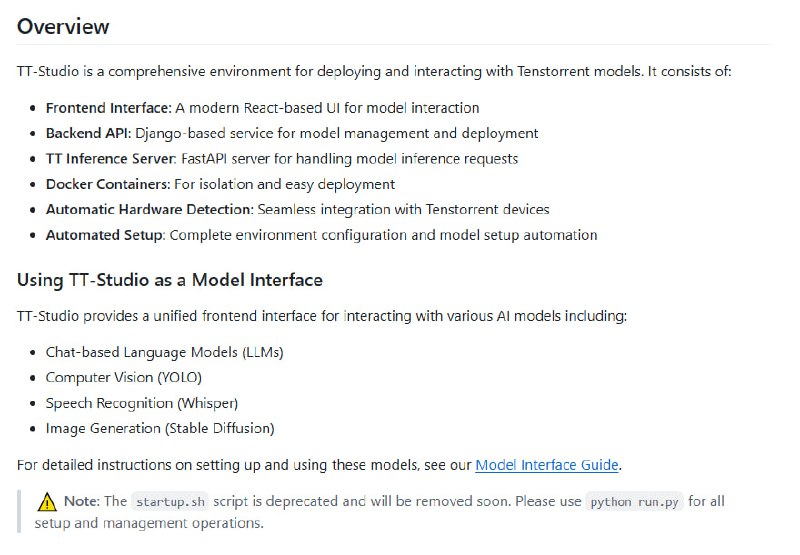Click the Image Generation (Stable Diffusion) item
Screen dimensions: 800x555
[x=159, y=428]
